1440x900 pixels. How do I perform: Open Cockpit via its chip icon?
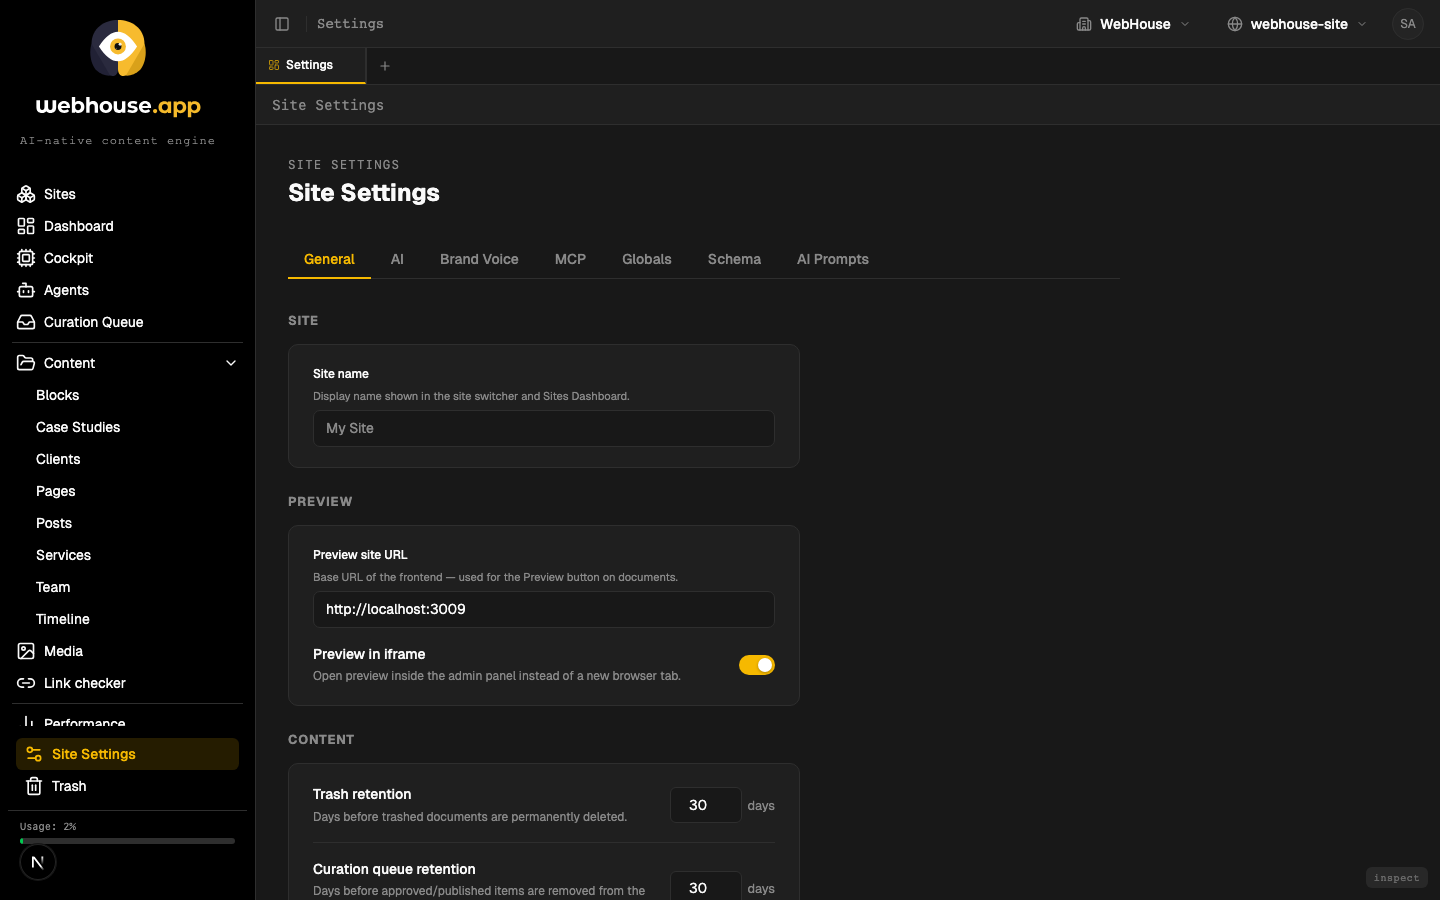click(x=26, y=258)
